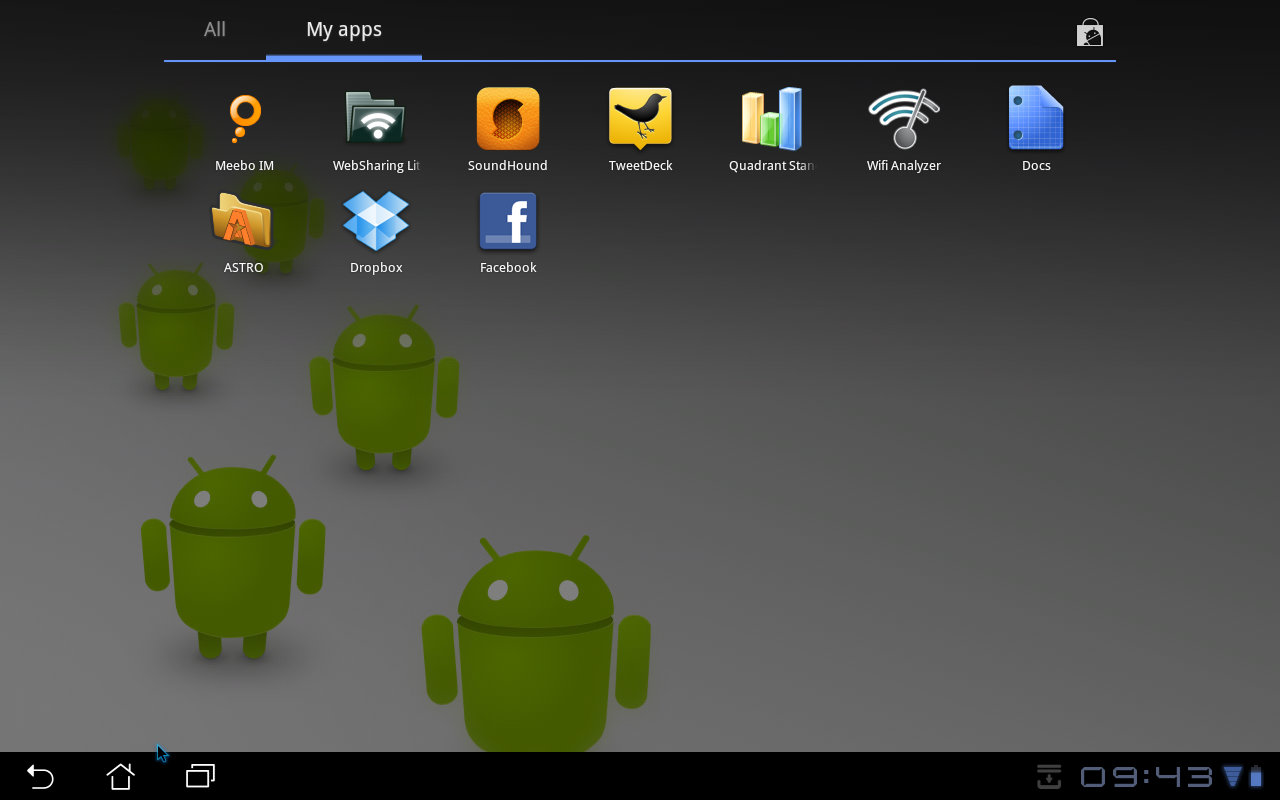Open Quadrant Standard benchmark app
The image size is (1280, 800).
point(771,119)
